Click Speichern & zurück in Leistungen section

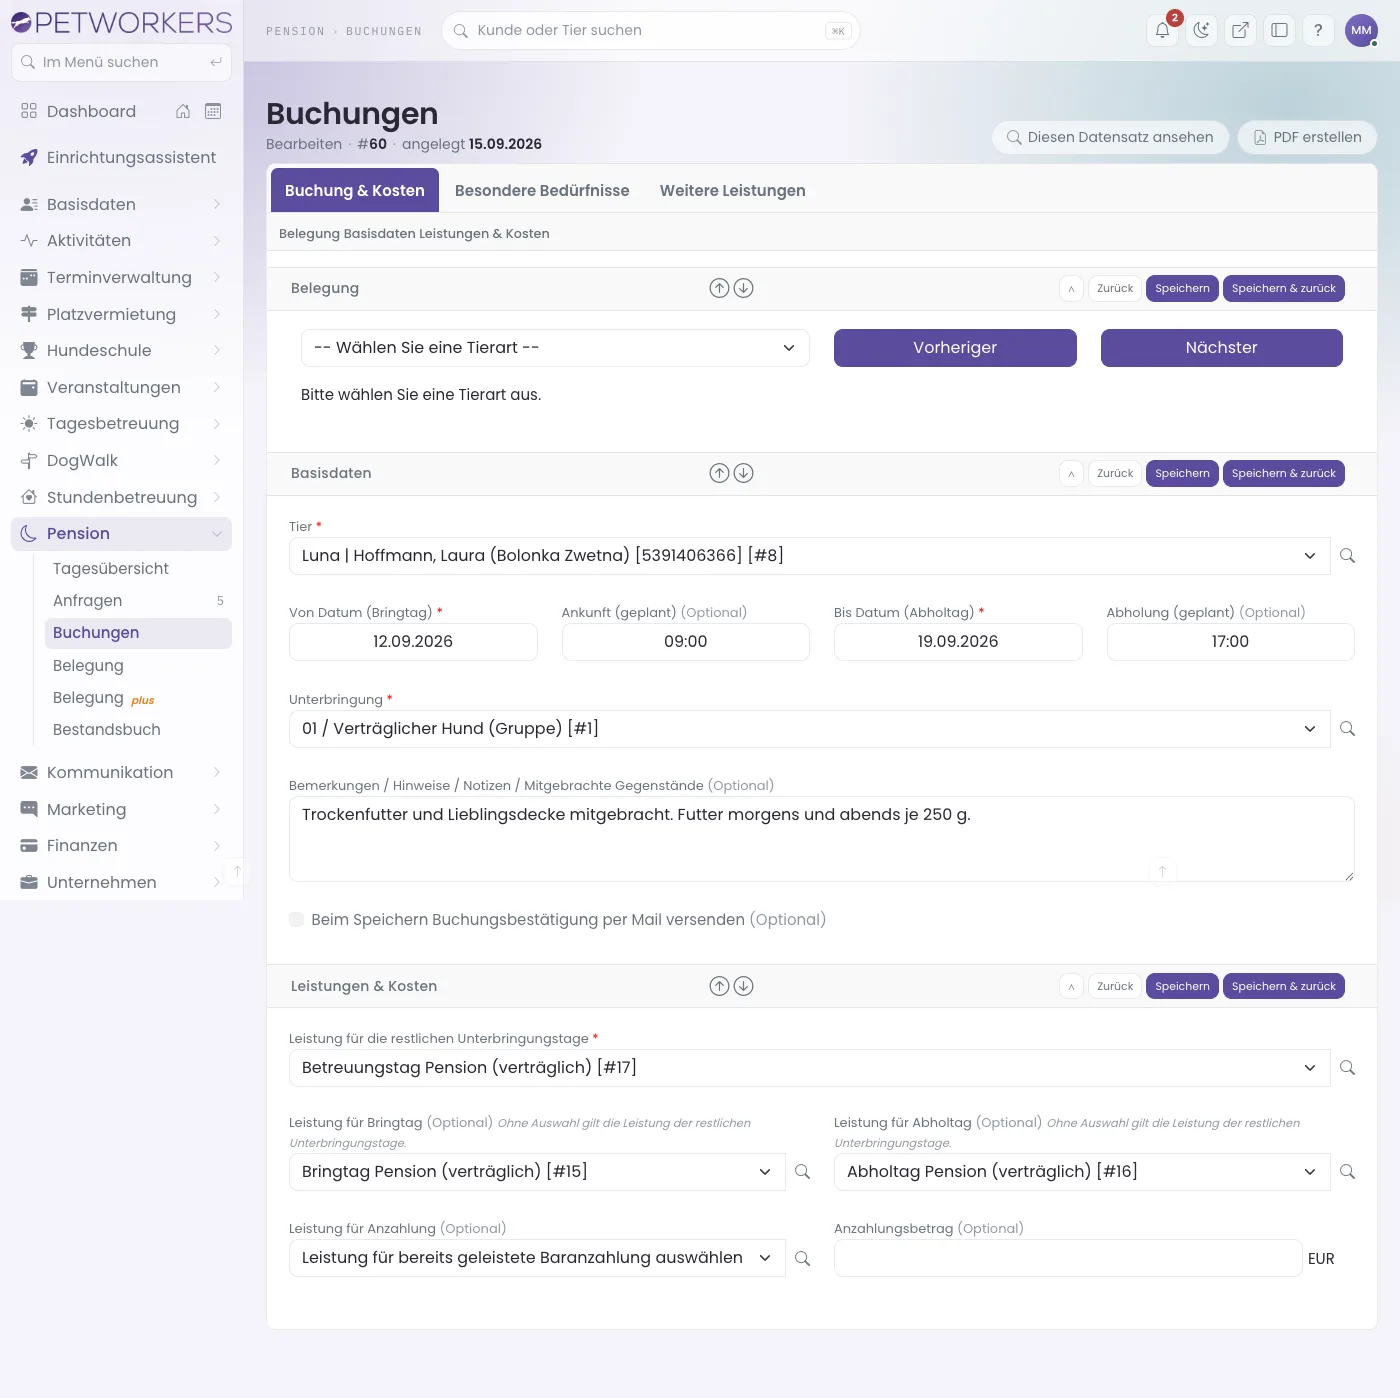[1283, 986]
